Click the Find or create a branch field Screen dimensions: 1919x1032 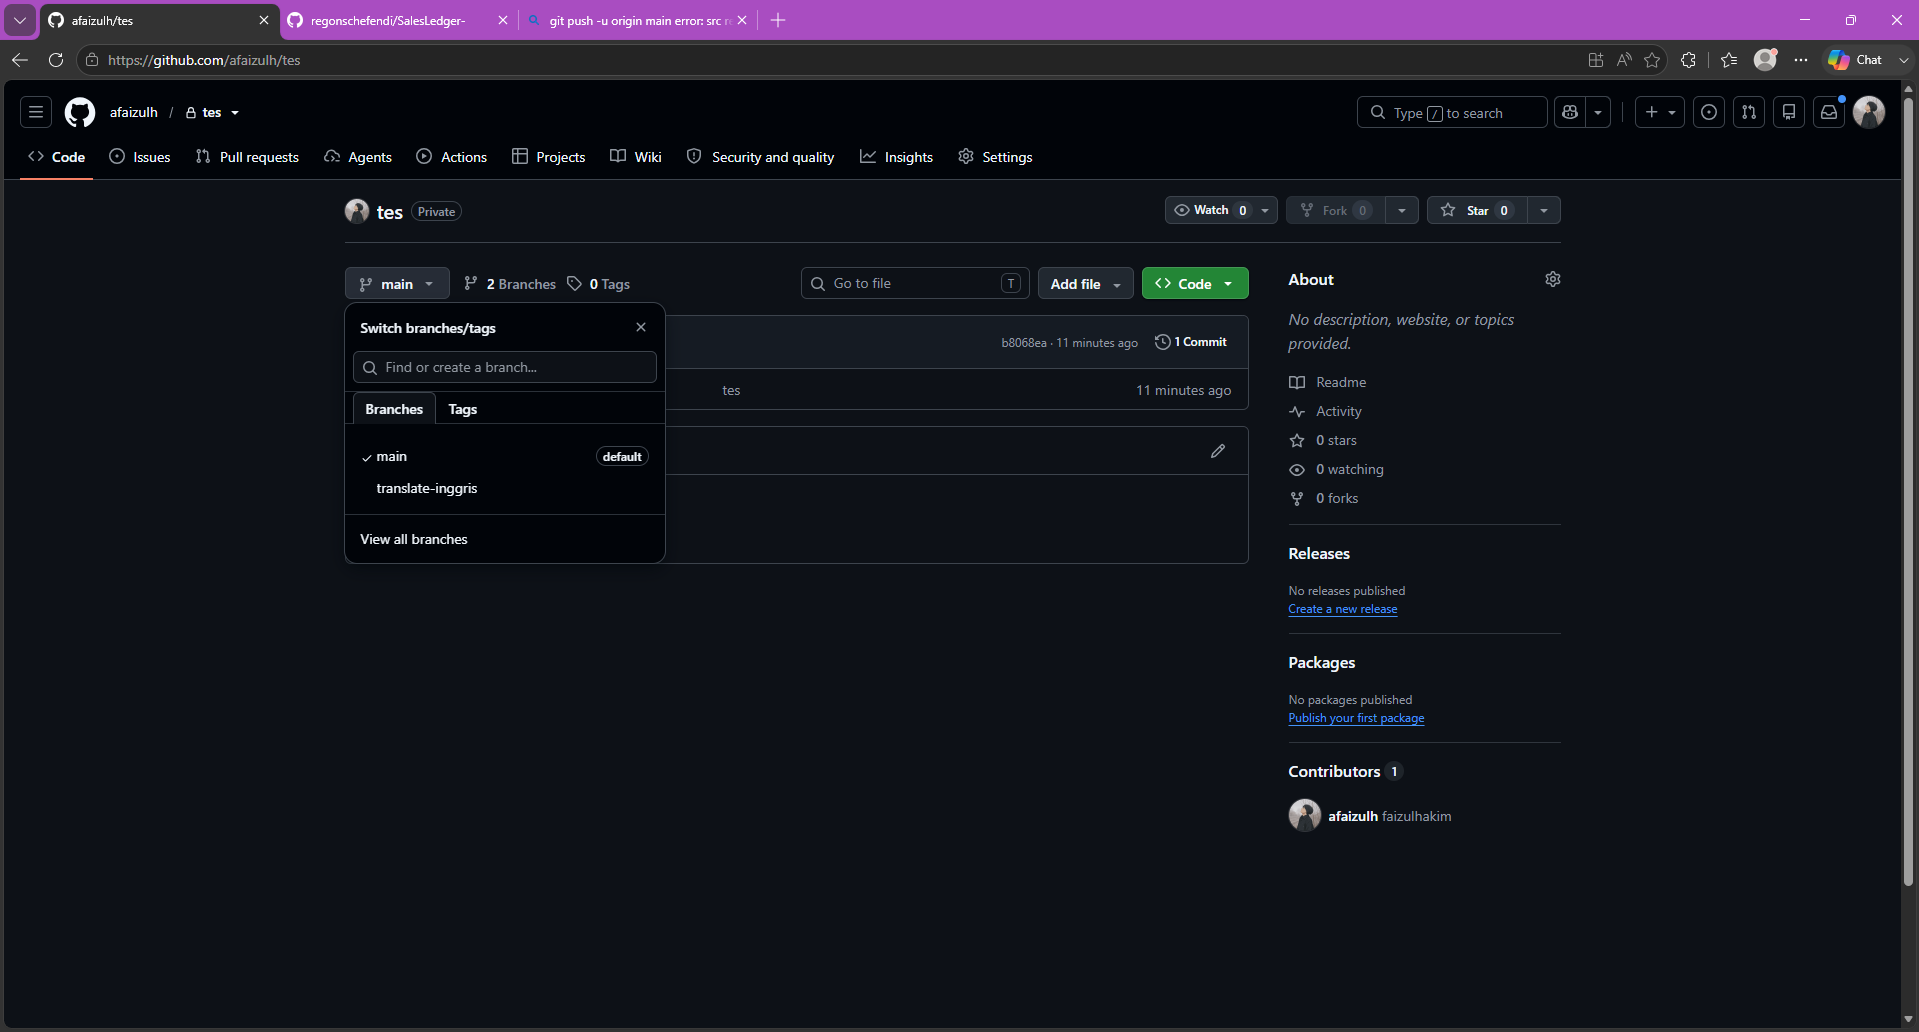coord(505,367)
